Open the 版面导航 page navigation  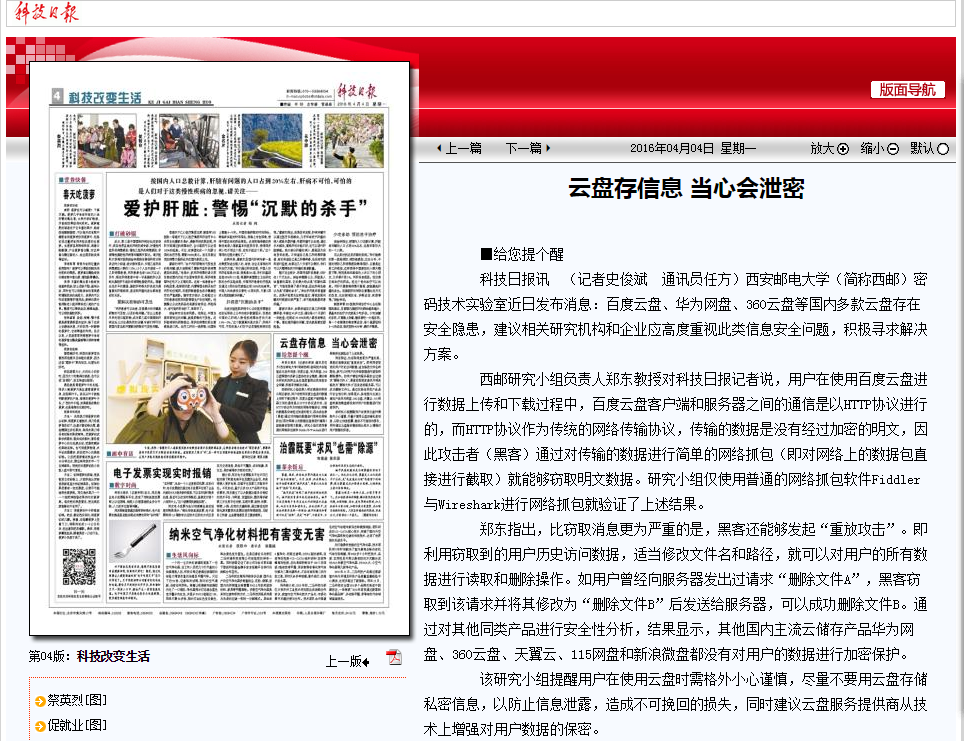pos(907,89)
